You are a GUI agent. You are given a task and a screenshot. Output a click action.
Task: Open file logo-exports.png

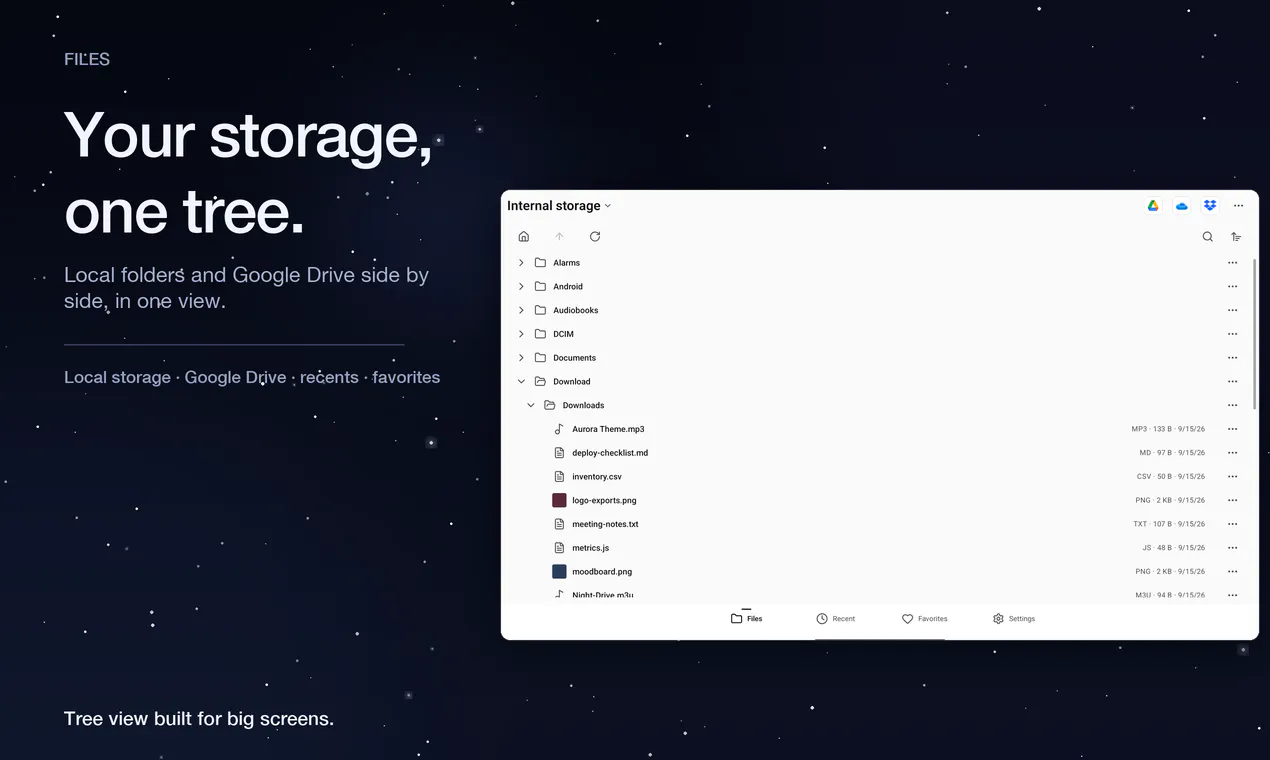(x=604, y=500)
